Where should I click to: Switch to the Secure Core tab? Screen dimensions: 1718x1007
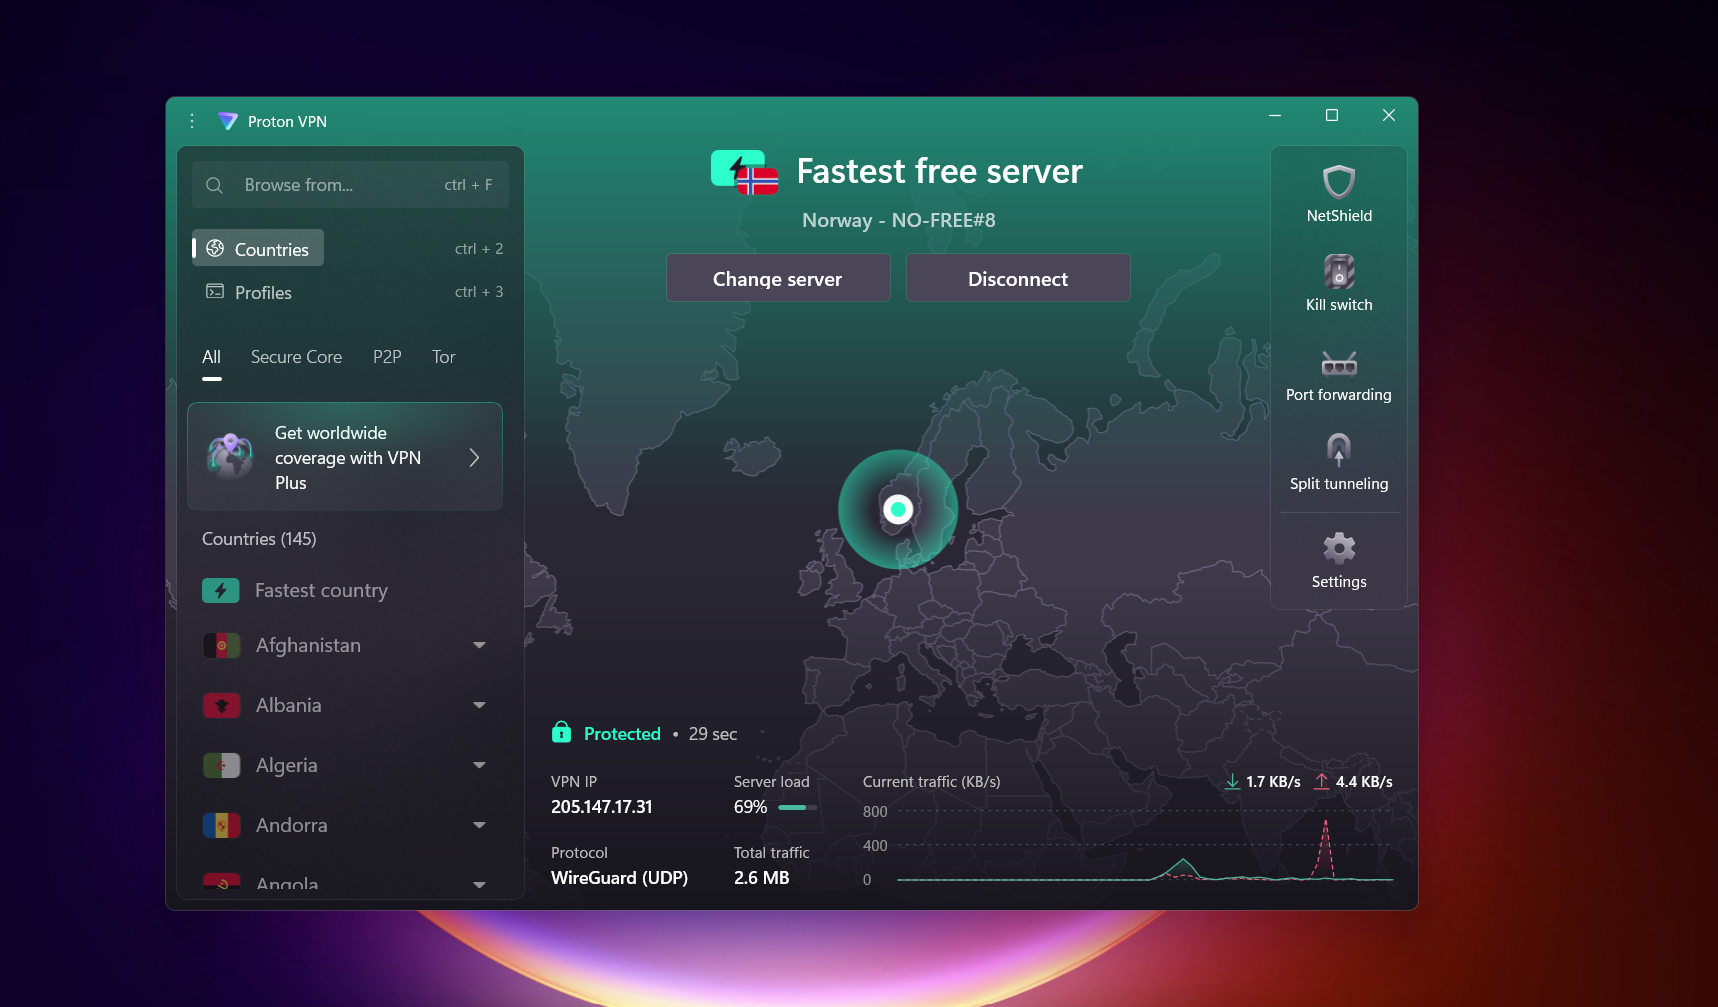pyautogui.click(x=296, y=357)
